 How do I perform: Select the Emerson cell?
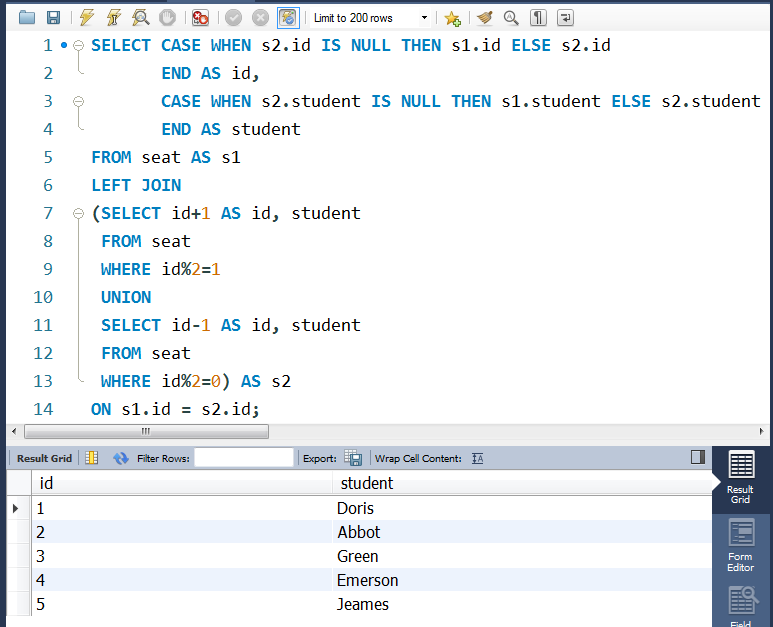[522, 580]
